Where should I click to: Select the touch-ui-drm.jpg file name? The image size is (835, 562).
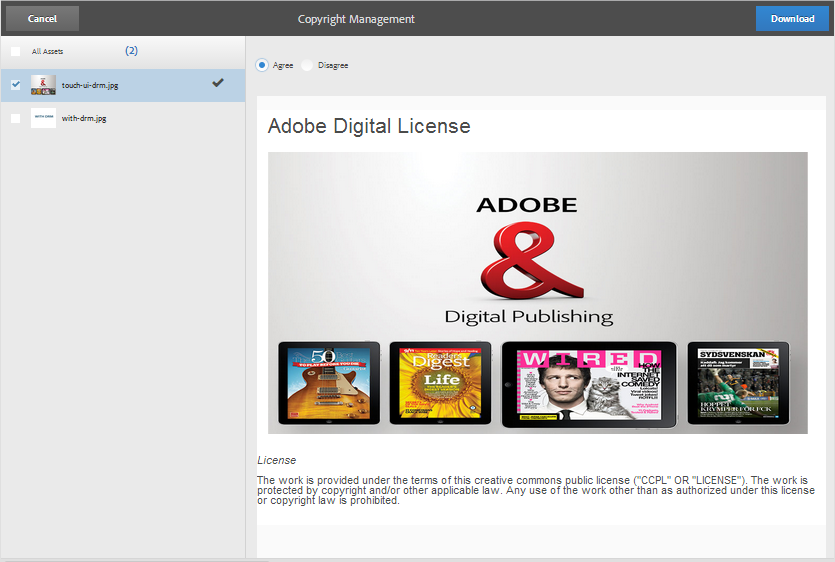click(x=90, y=85)
